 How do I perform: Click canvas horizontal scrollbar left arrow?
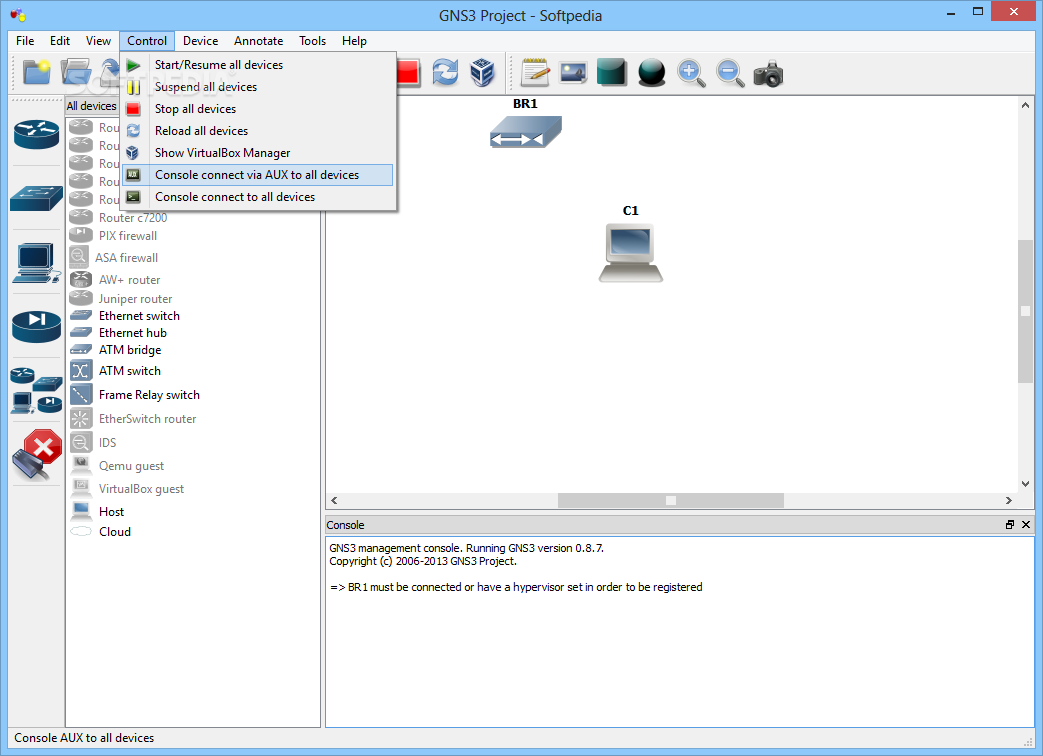334,500
